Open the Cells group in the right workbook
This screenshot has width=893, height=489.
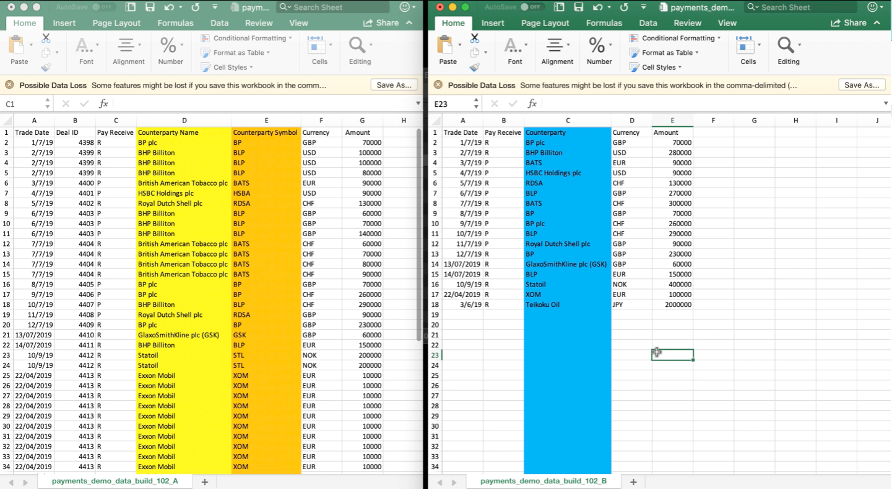pos(748,50)
